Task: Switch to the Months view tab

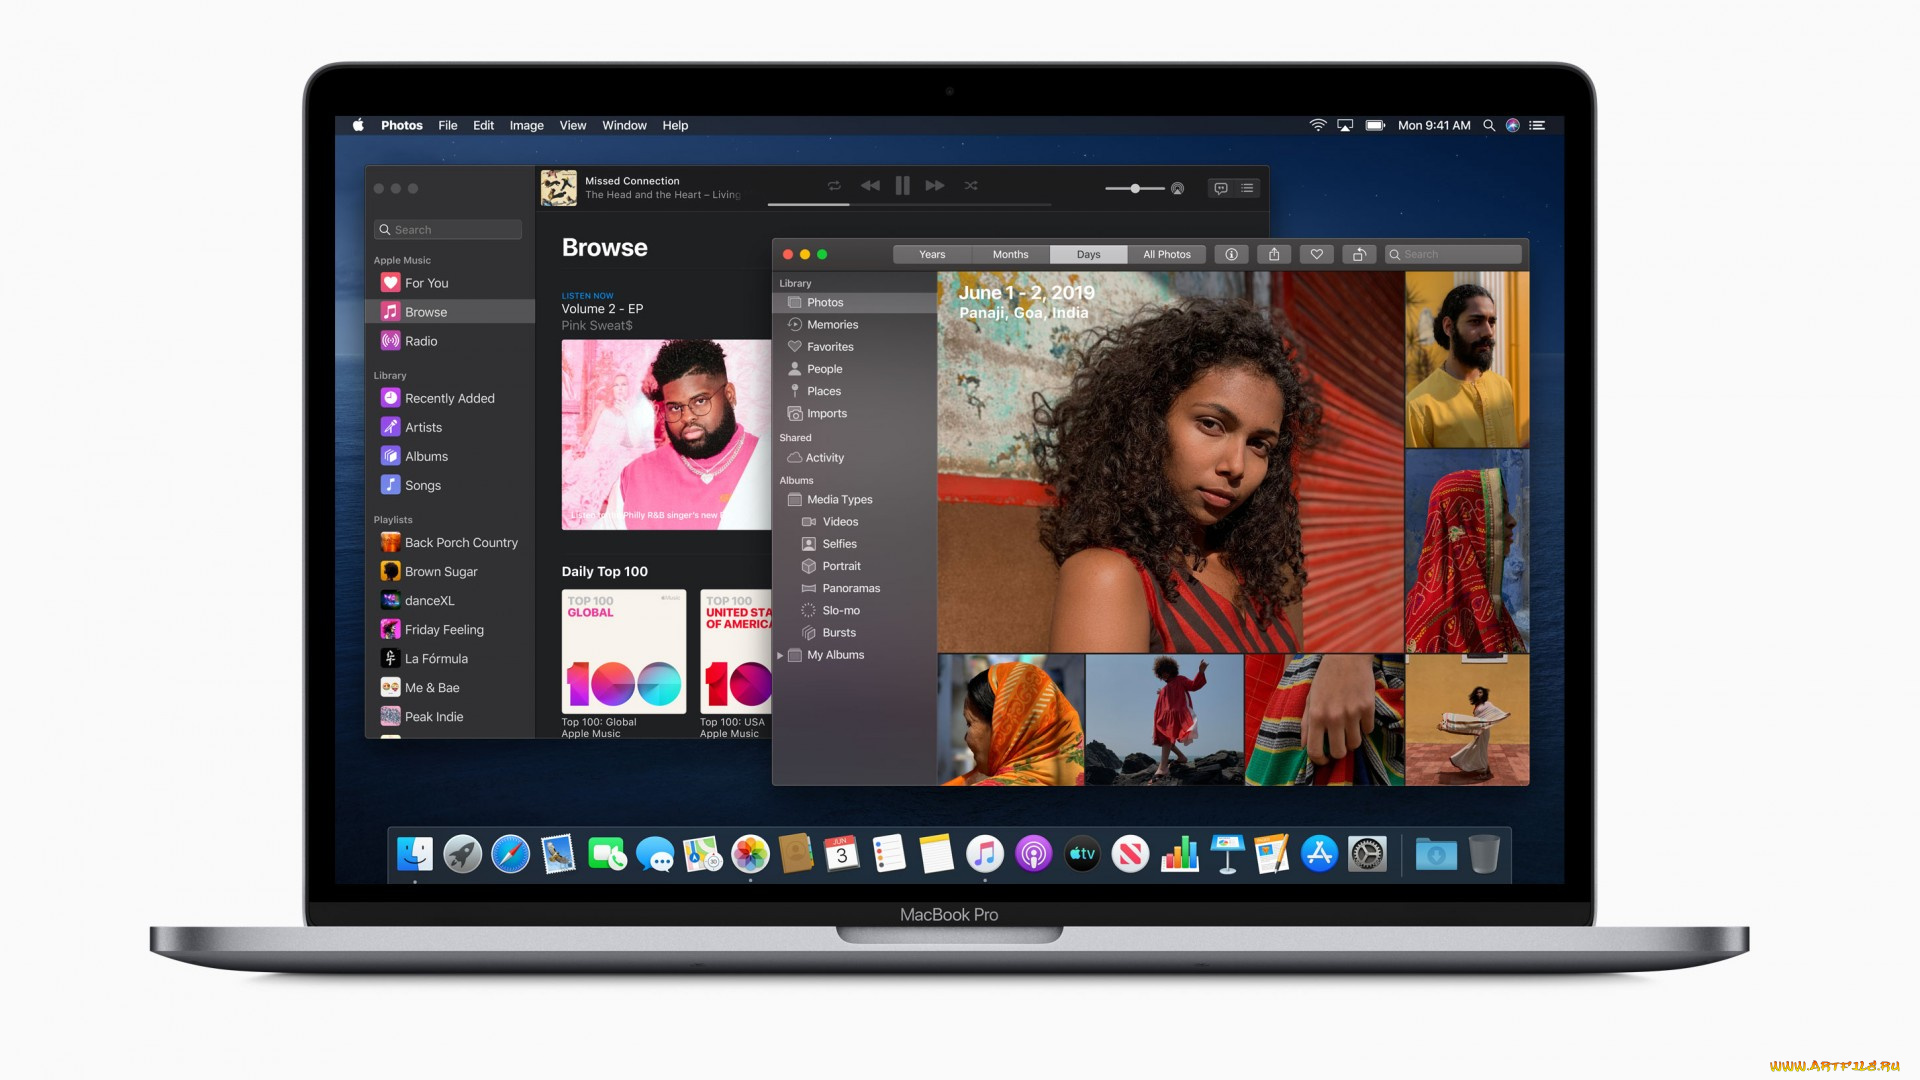Action: (1010, 254)
